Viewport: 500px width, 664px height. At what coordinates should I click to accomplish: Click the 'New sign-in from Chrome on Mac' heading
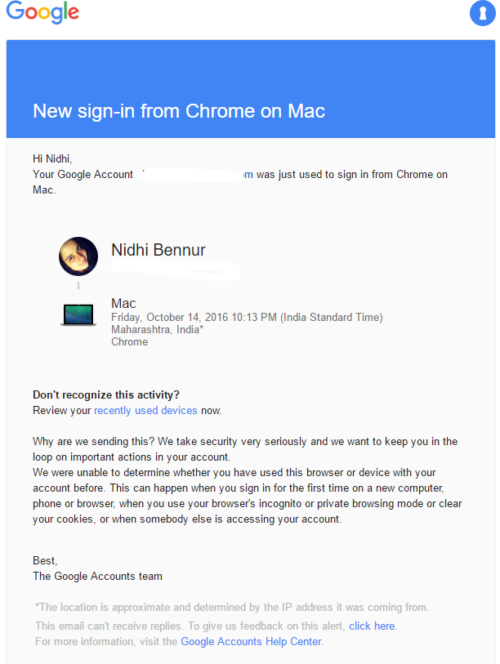179,111
